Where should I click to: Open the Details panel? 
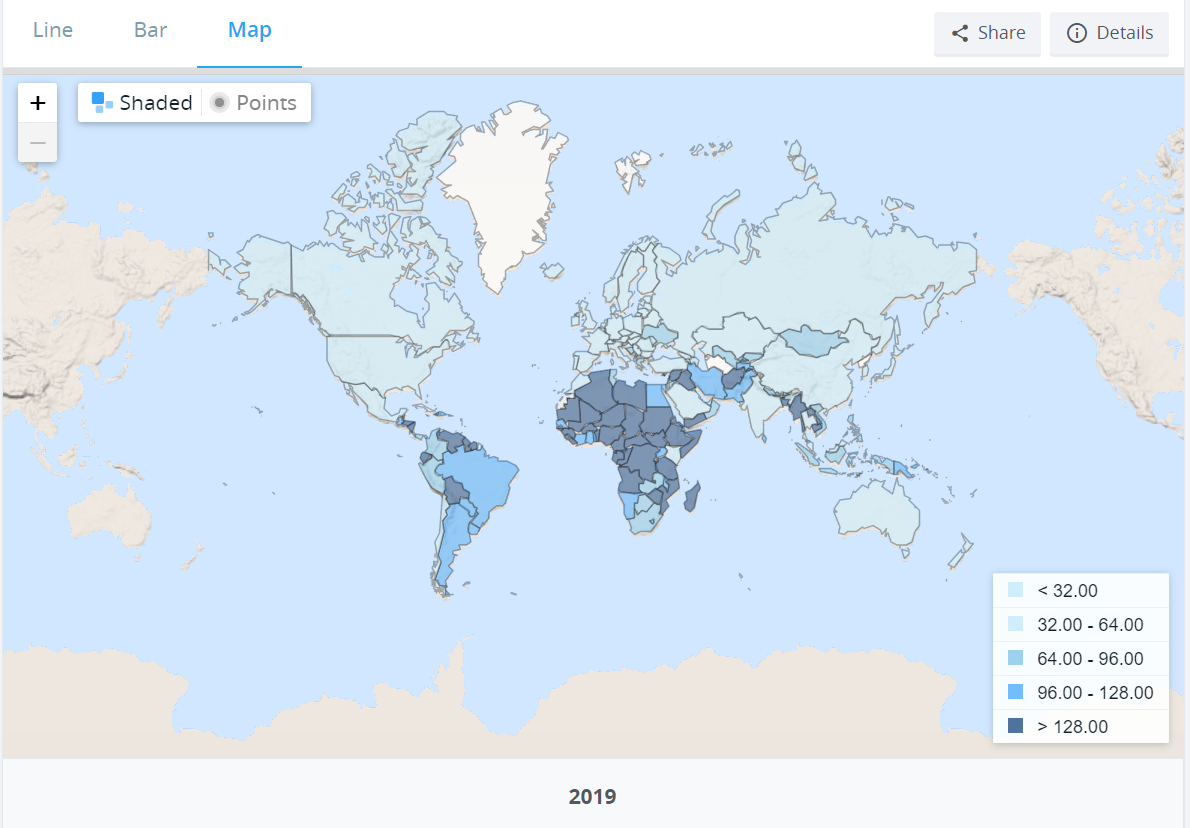tap(1109, 33)
